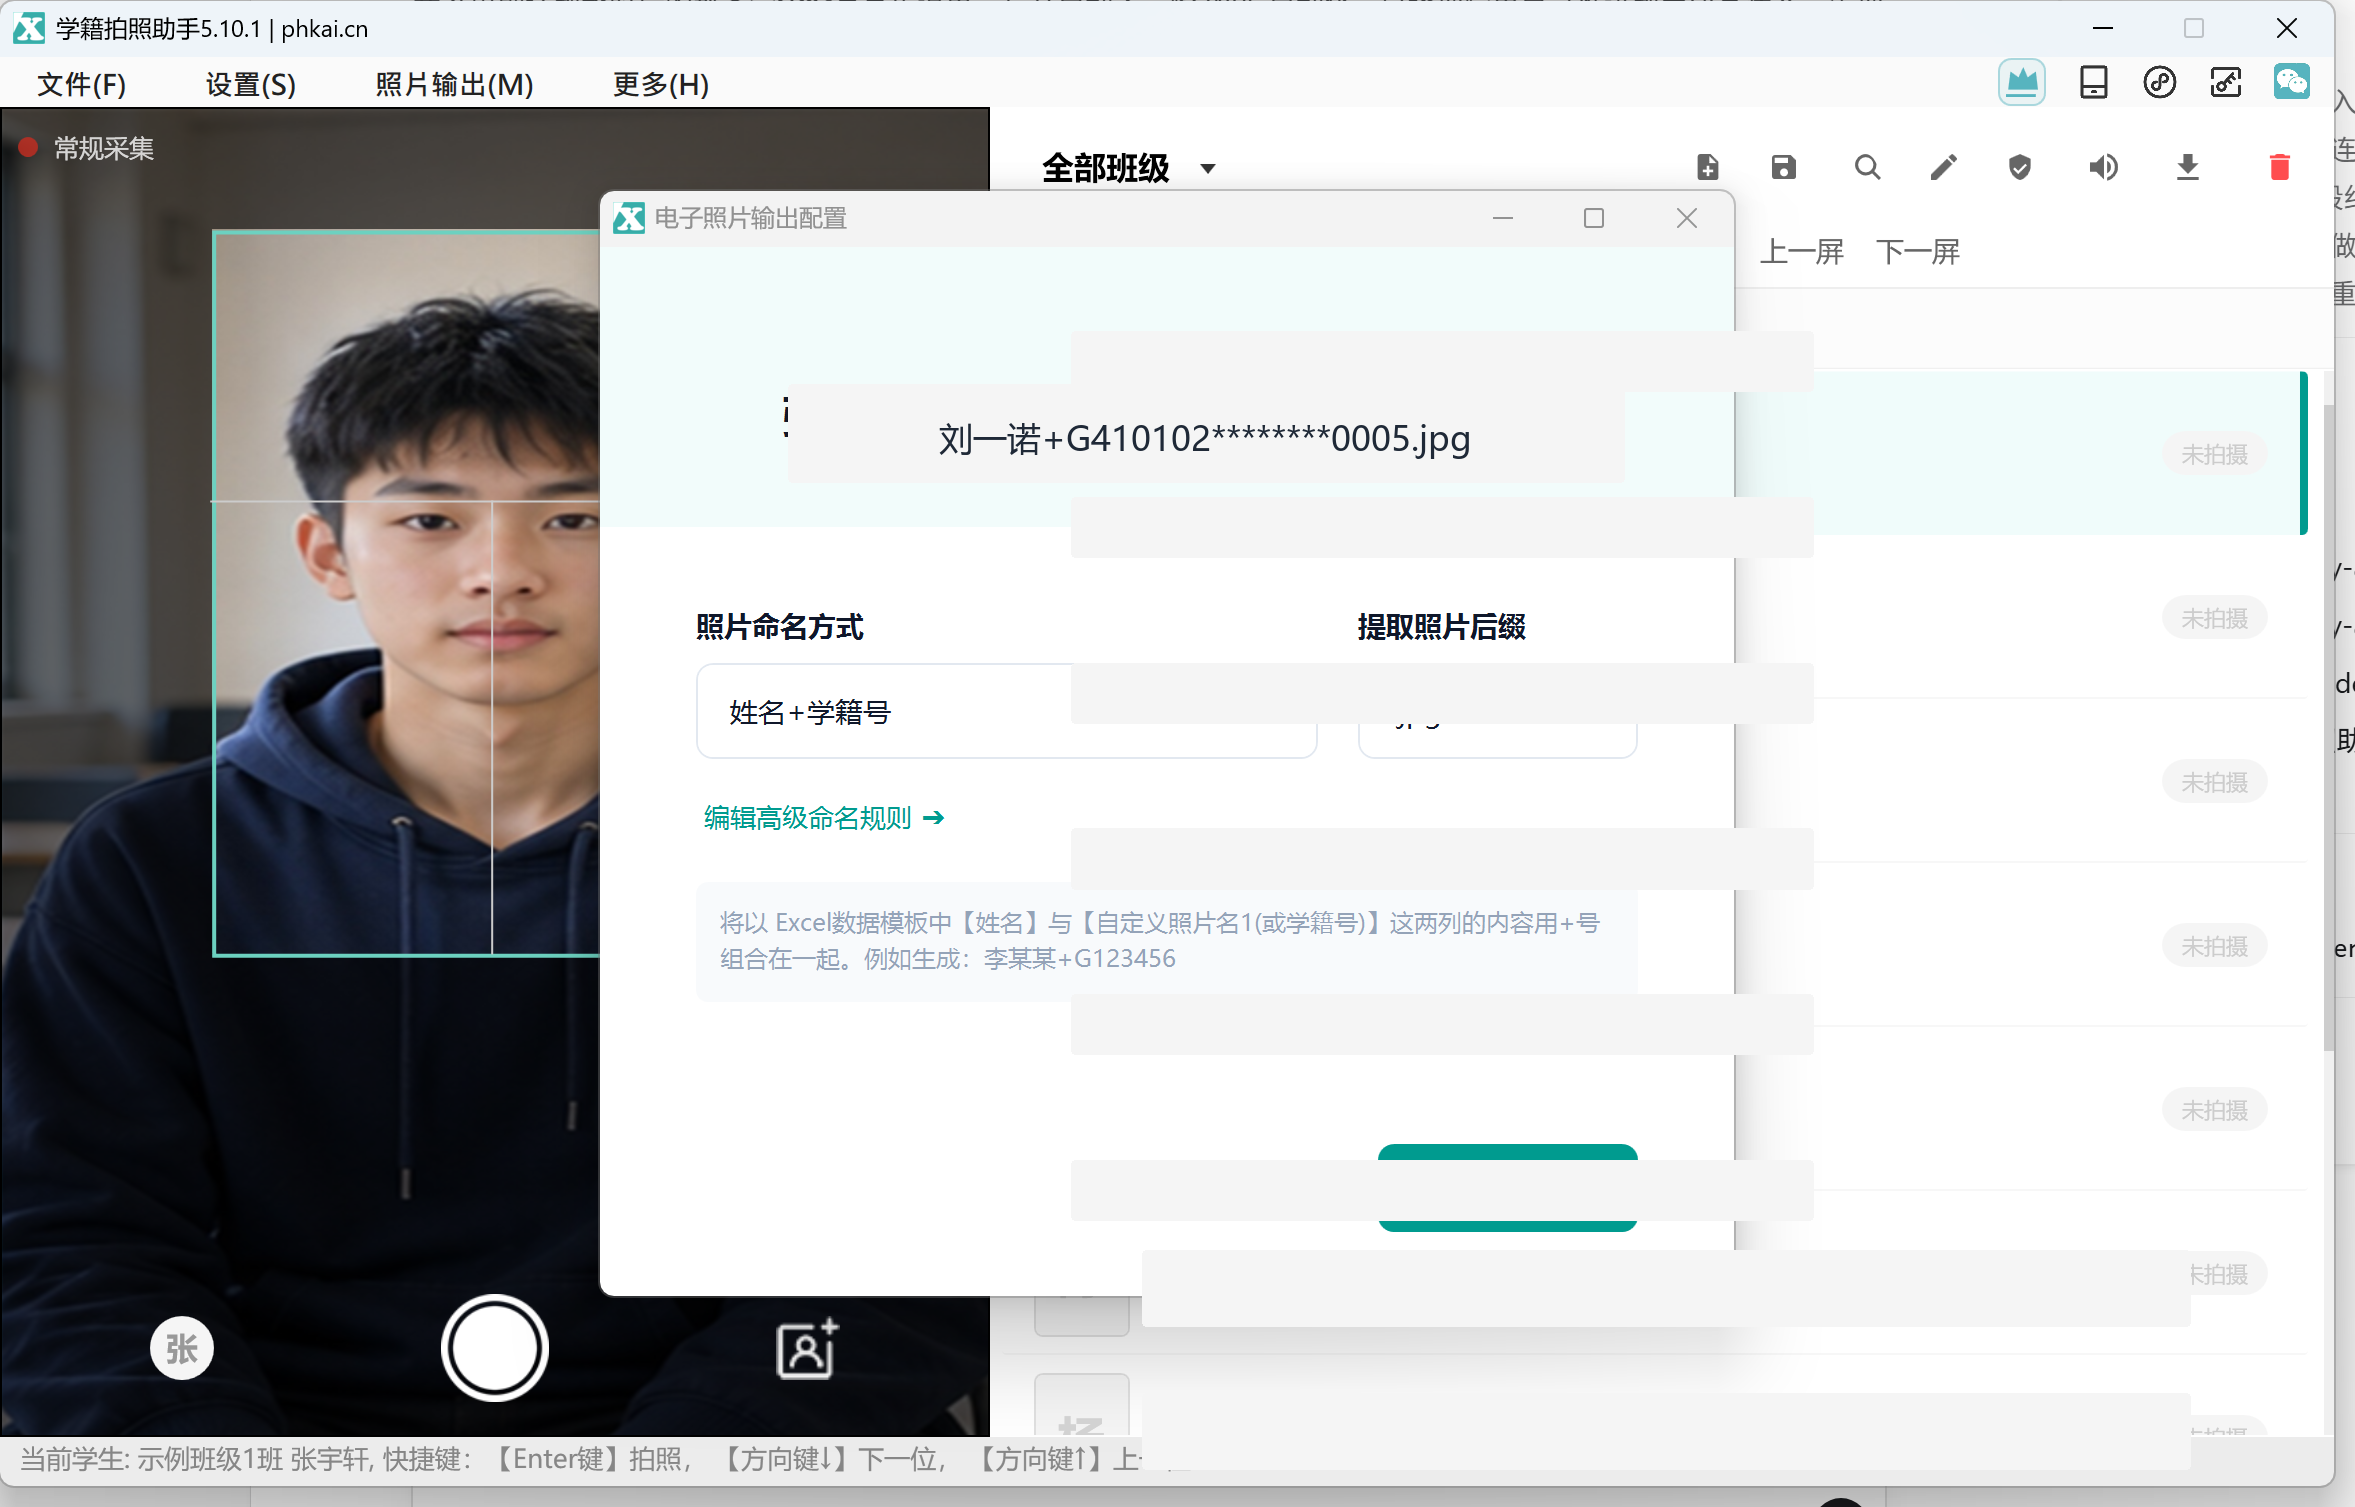Viewport: 2355px width, 1507px height.
Task: Open the WeChat icon in header
Action: [2291, 82]
